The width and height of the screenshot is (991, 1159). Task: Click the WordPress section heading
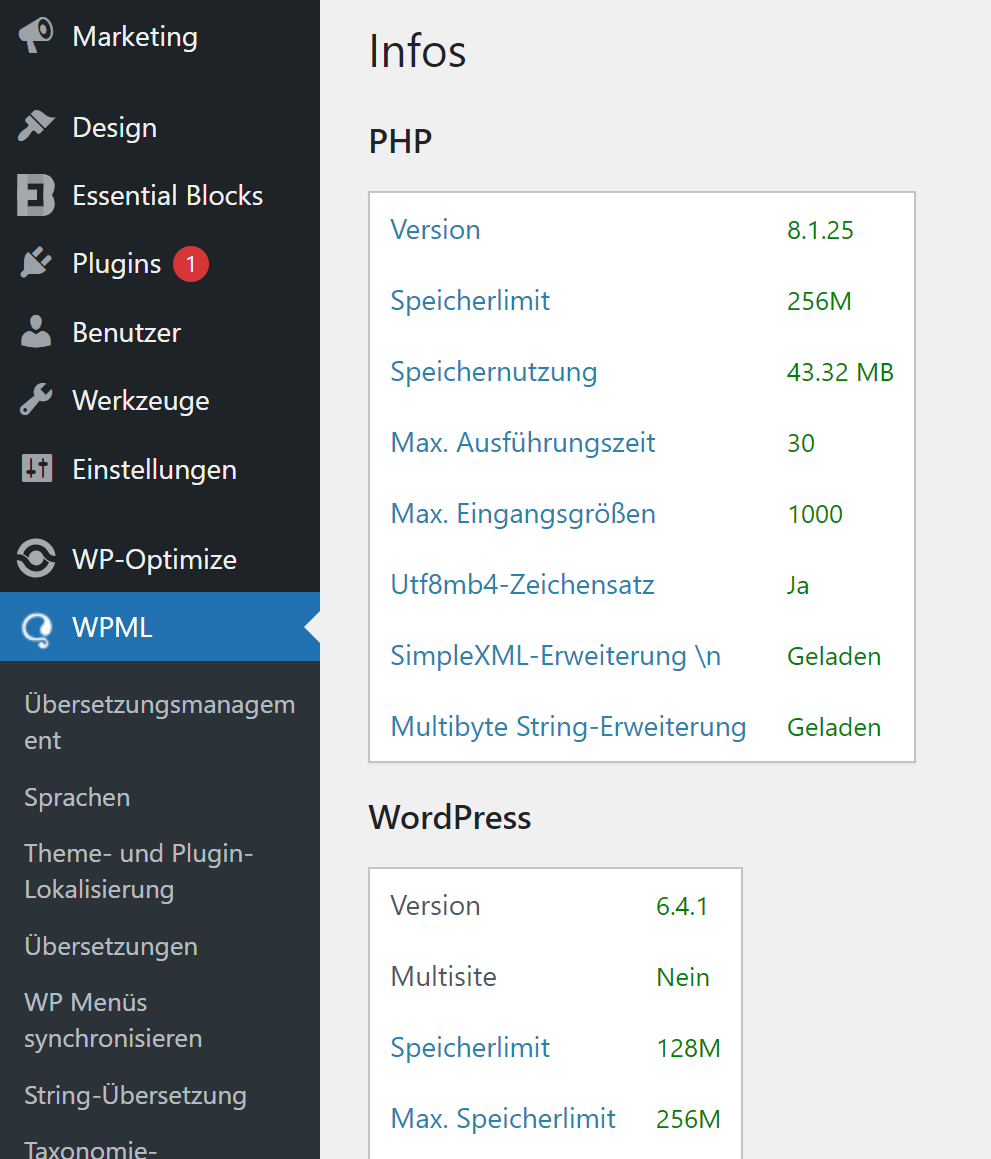[450, 818]
